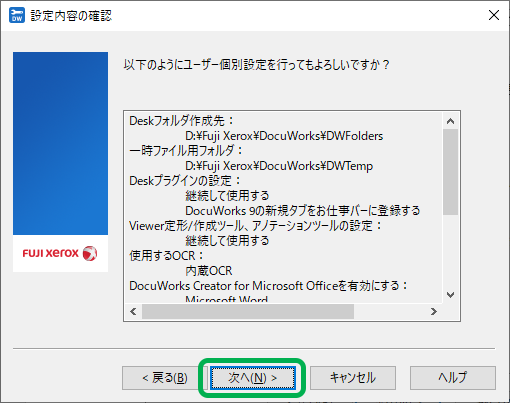This screenshot has height=403, width=510.
Task: Select the line Deskフォルダ作成先:
Action: [182, 121]
